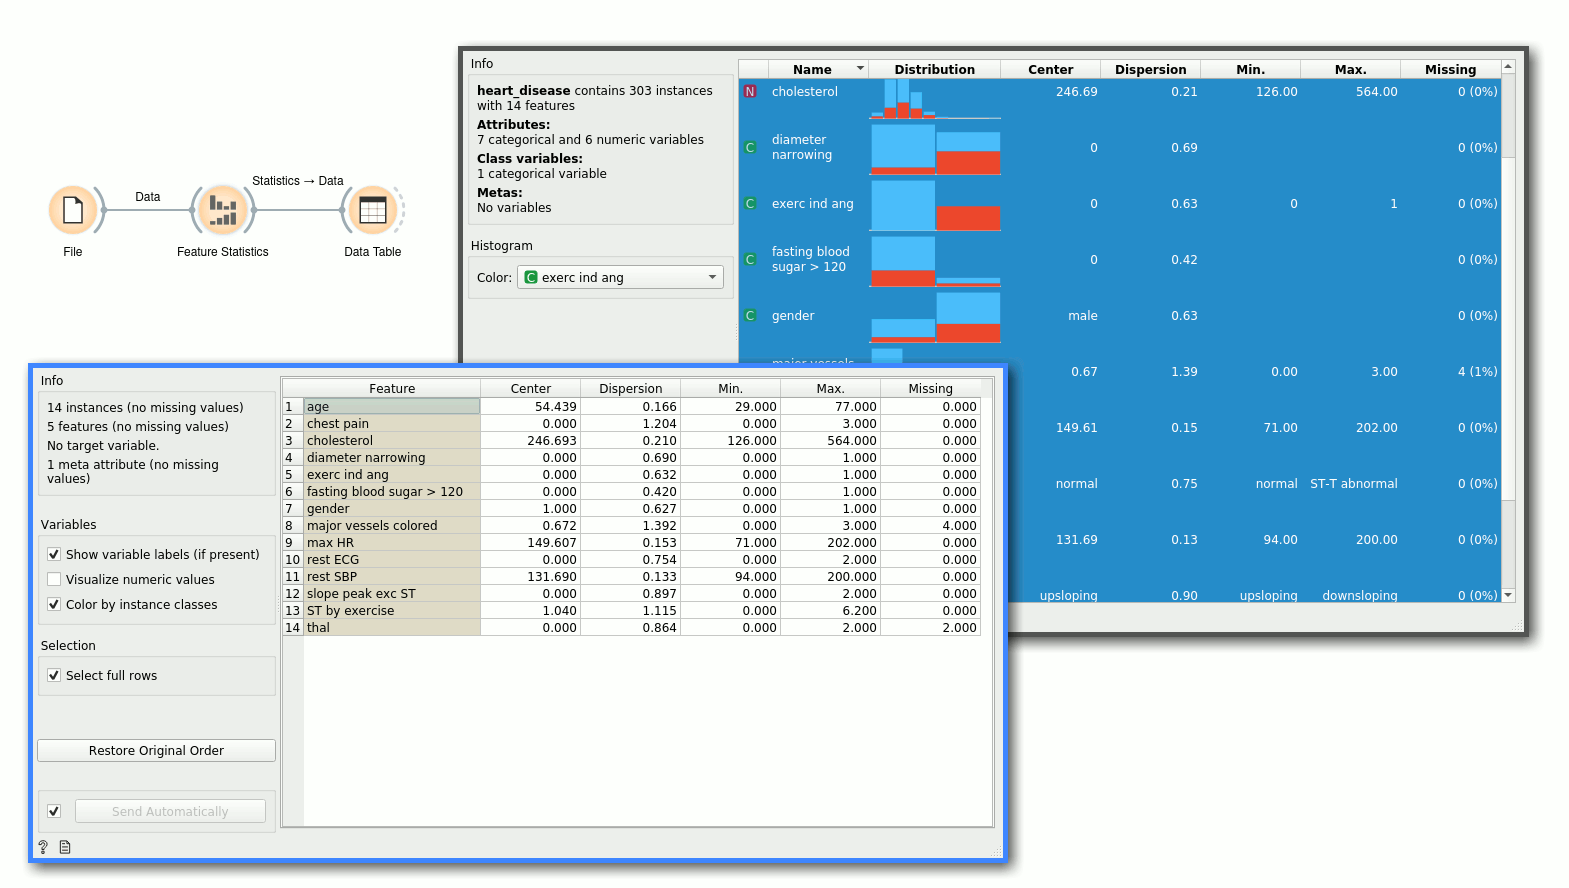Click categorical icon beside exerc ind ang
The width and height of the screenshot is (1569, 888).
750,204
